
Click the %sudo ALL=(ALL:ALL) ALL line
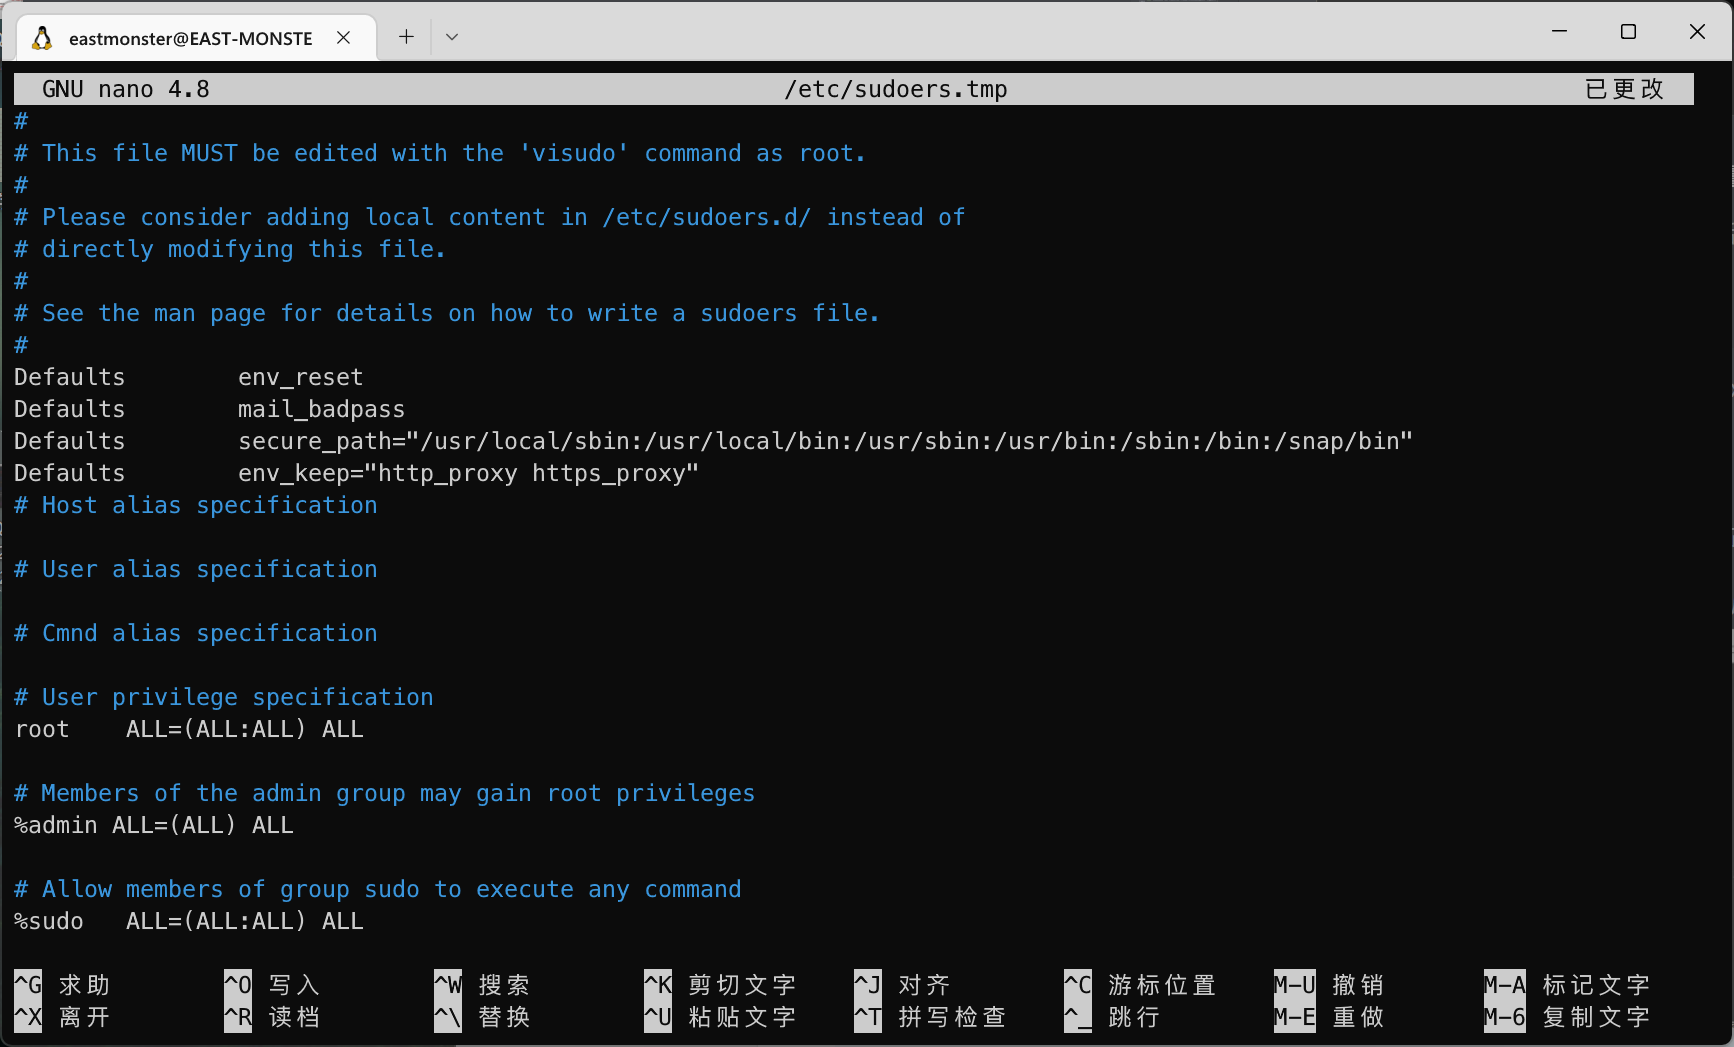click(x=190, y=921)
